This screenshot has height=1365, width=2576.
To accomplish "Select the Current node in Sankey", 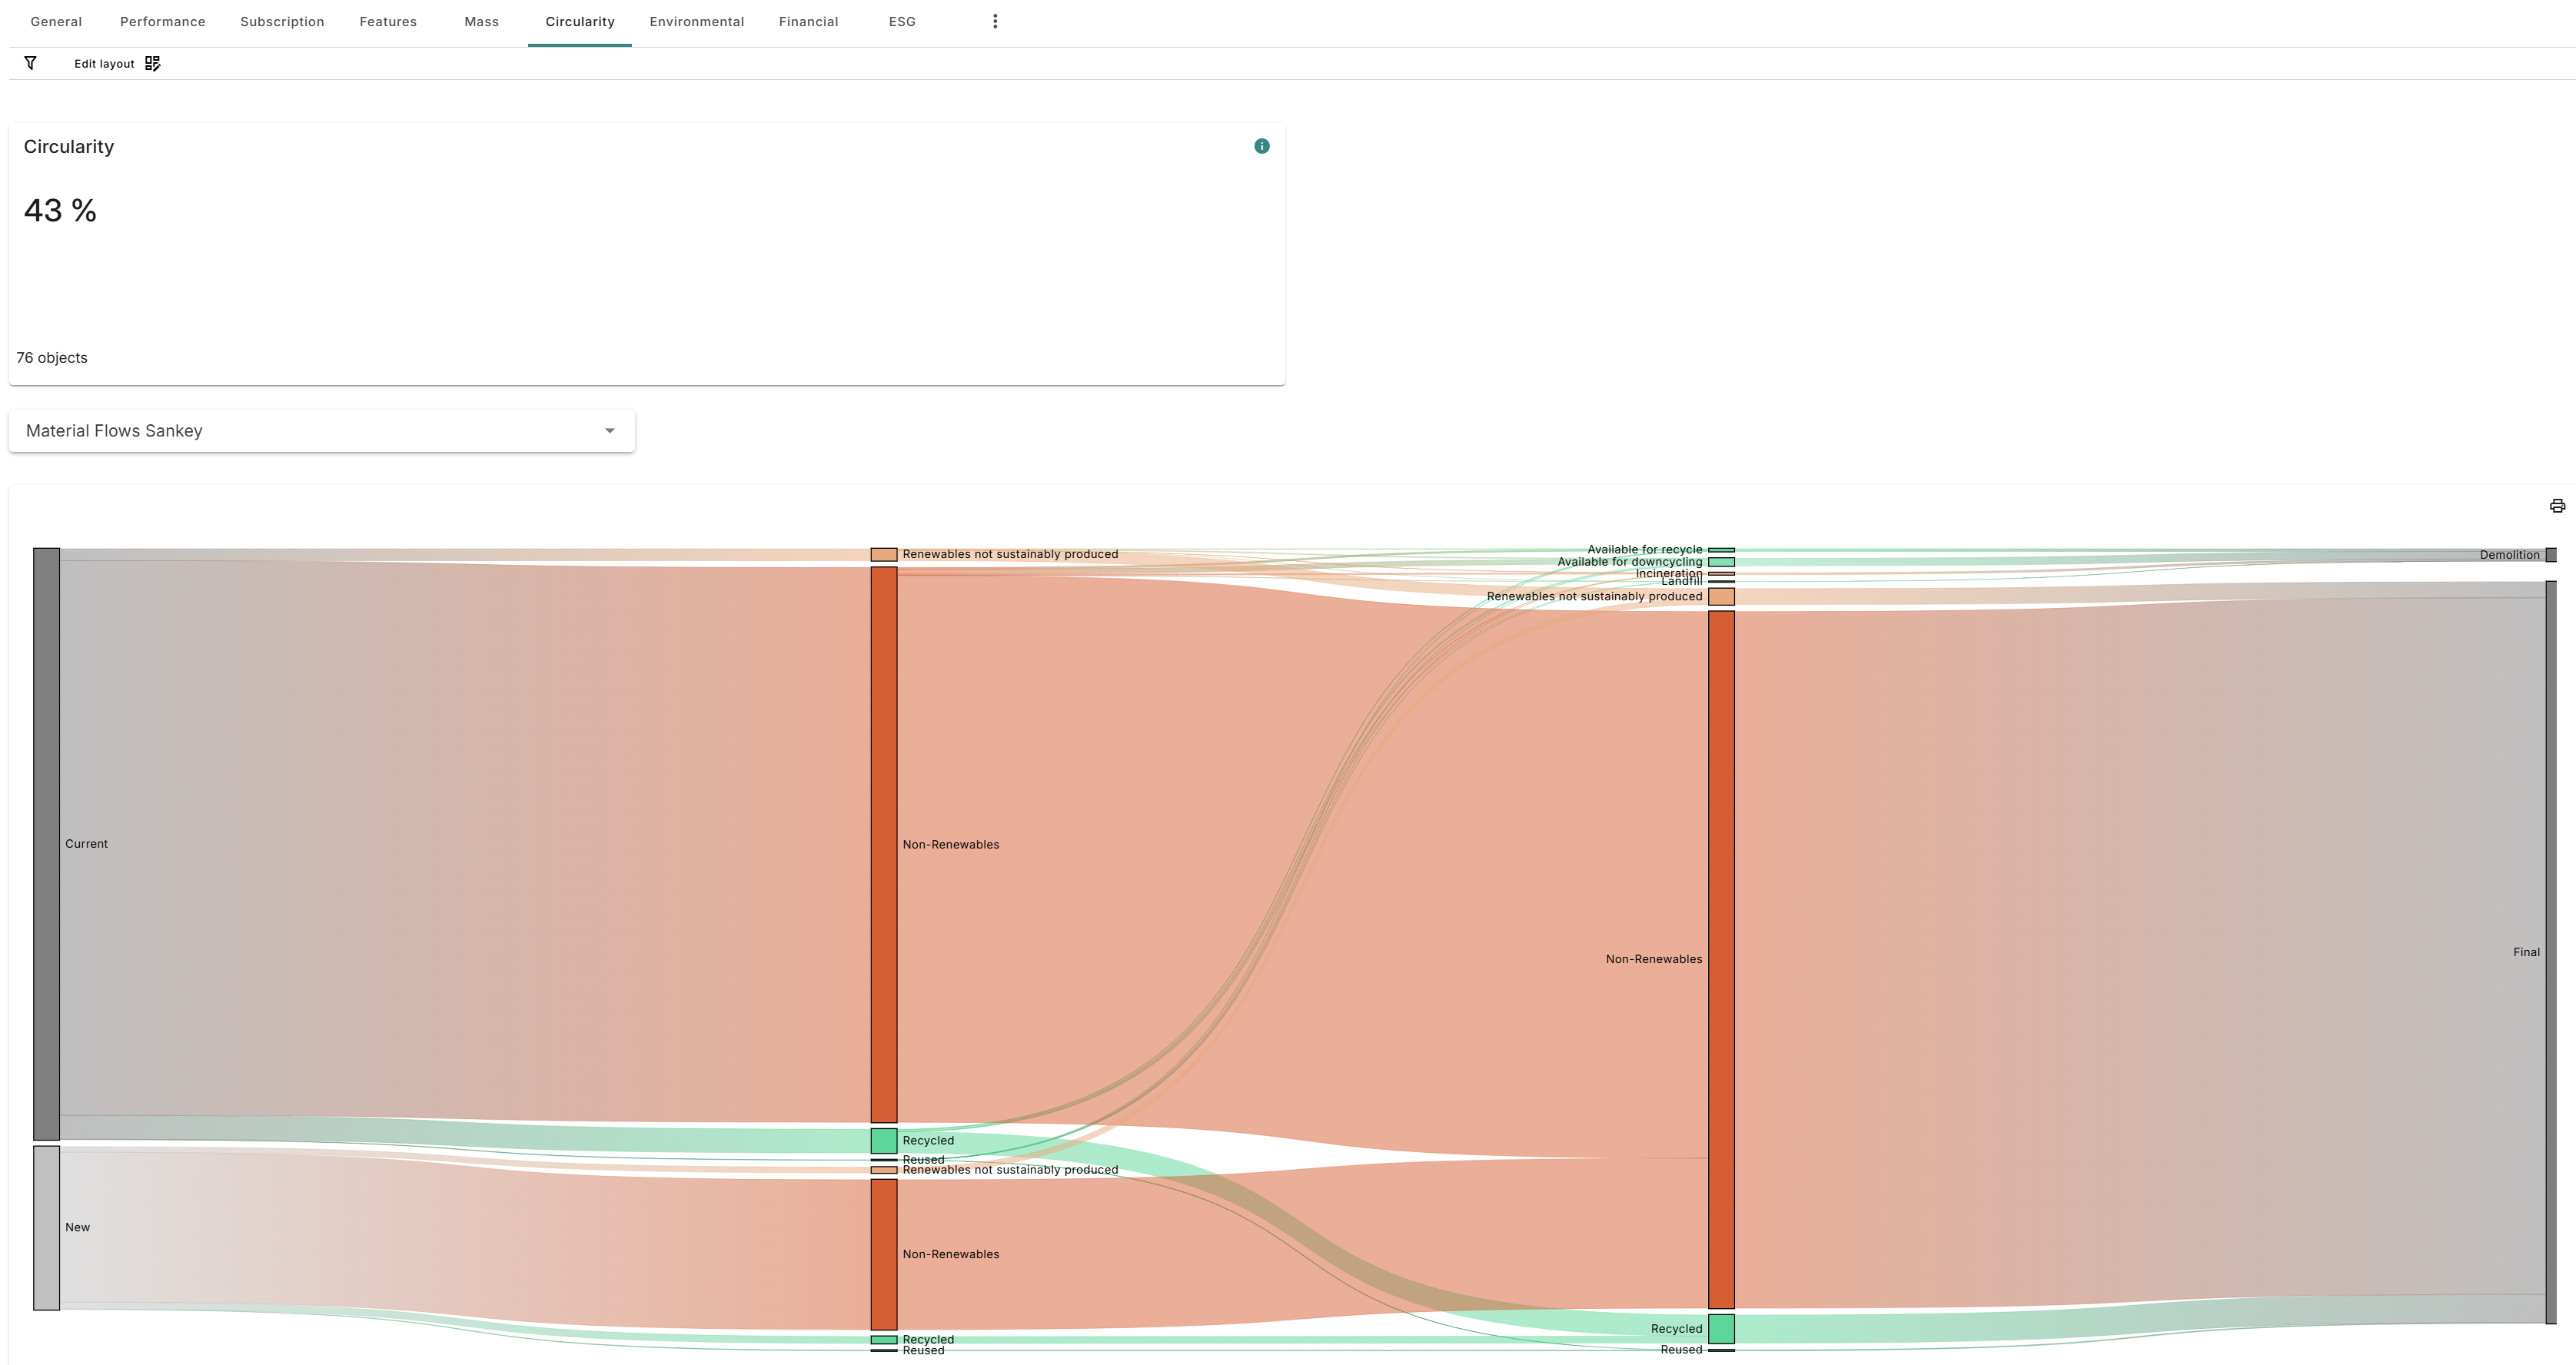I will click(46, 844).
